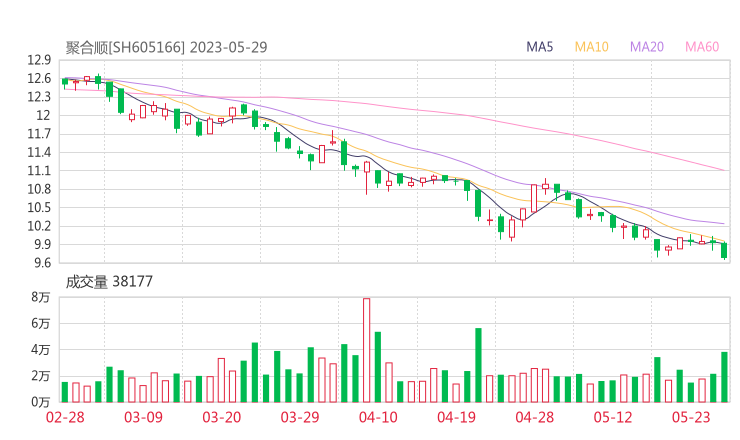The image size is (740, 440).
Task: Click the tall green volume bar after 04-19
Action: 478,365
